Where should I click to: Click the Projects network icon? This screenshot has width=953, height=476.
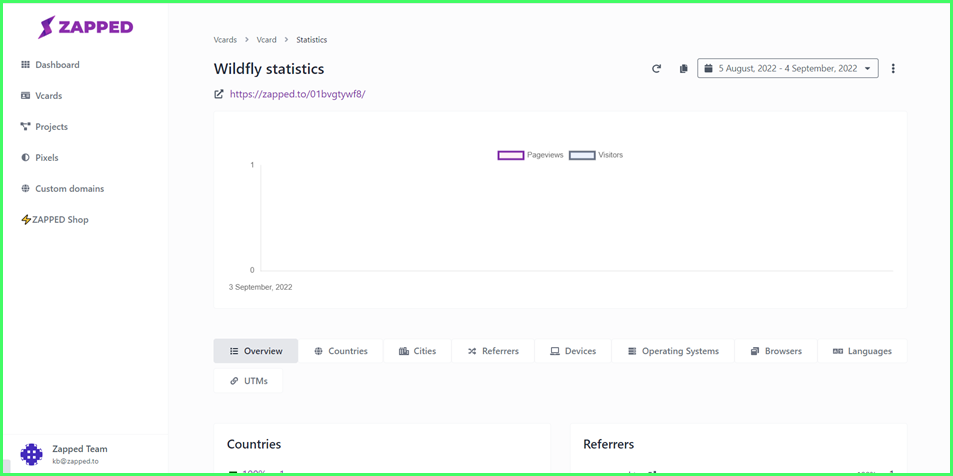point(26,126)
